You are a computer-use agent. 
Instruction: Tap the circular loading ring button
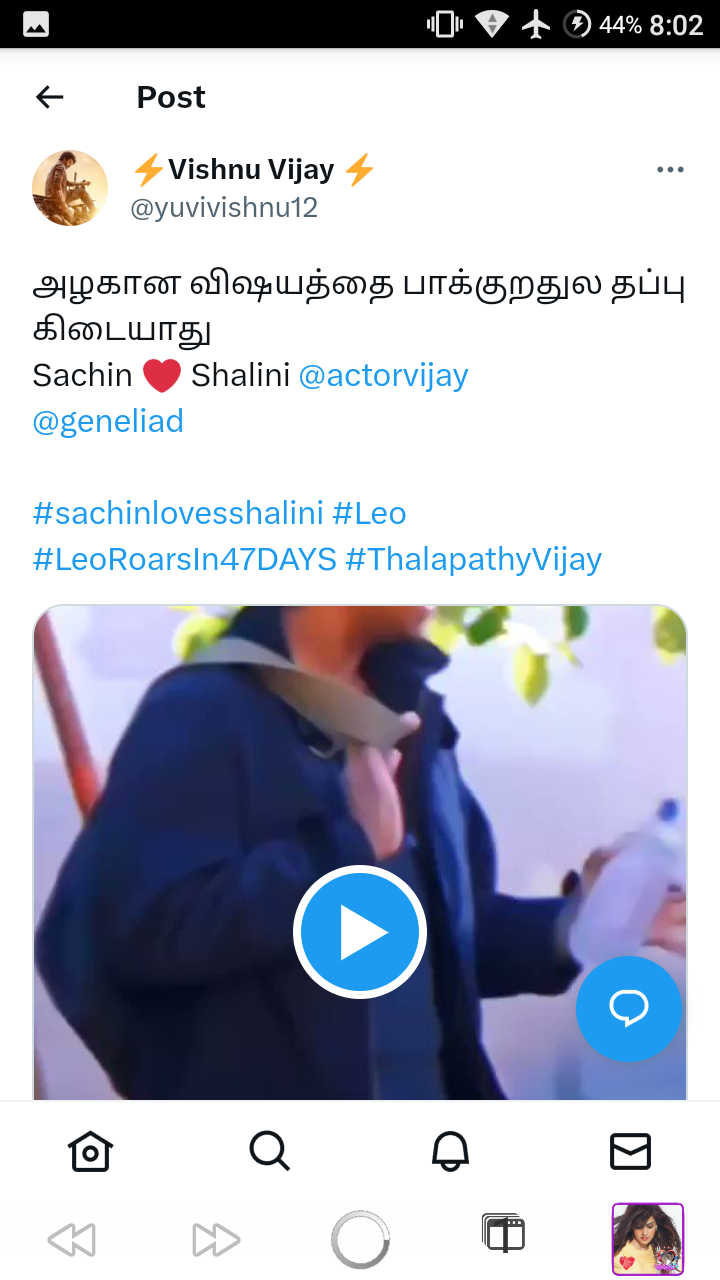360,1240
